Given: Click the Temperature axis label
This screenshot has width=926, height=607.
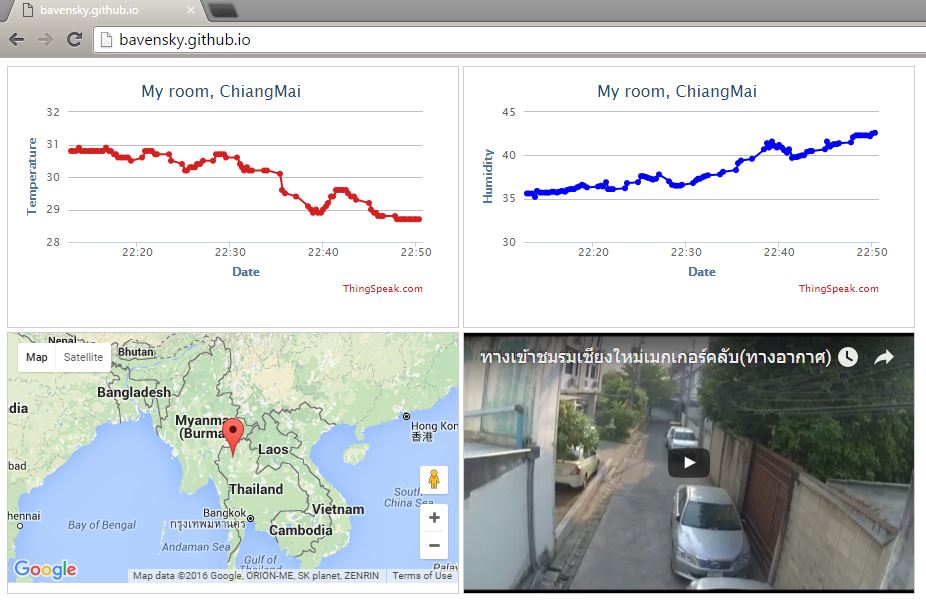Looking at the screenshot, I should 32,177.
